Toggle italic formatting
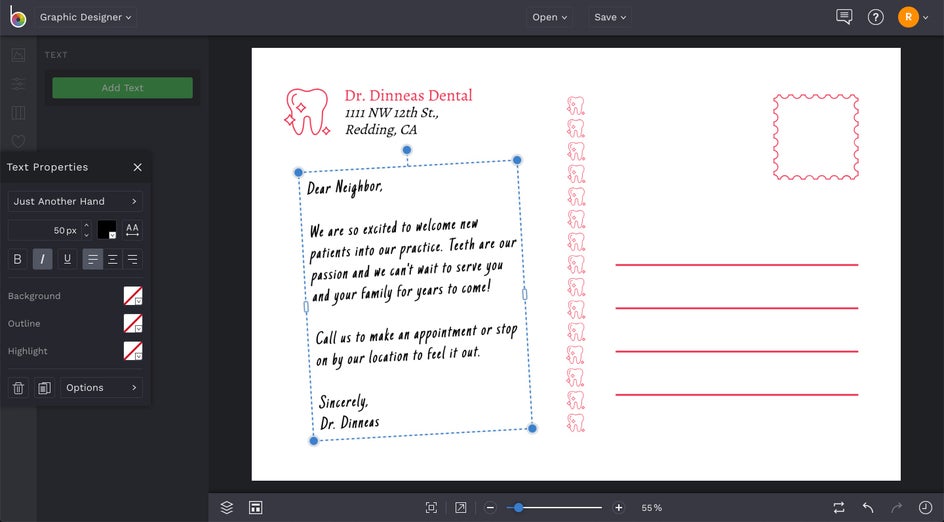The height and width of the screenshot is (522, 944). pos(42,259)
